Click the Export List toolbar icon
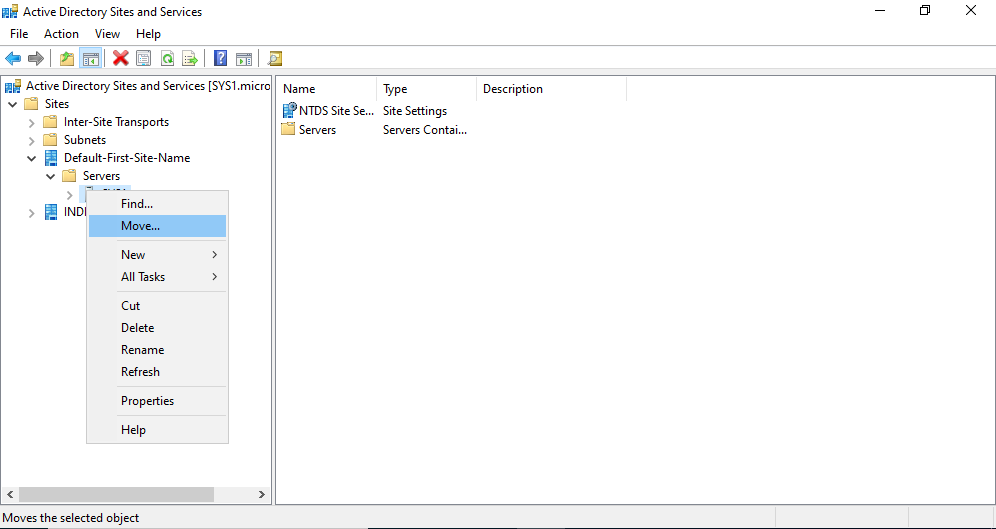 (x=190, y=59)
